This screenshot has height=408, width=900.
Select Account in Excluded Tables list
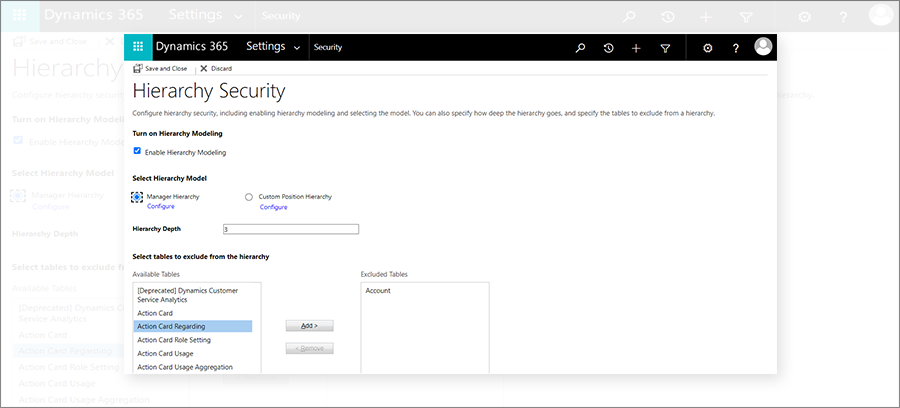(378, 291)
